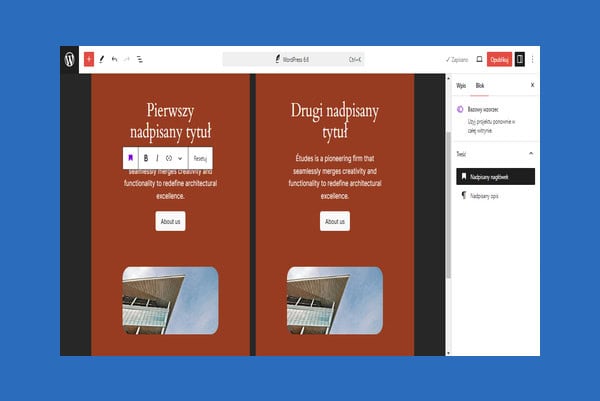Select the building image in left column
This screenshot has width=600, height=401.
coord(170,301)
